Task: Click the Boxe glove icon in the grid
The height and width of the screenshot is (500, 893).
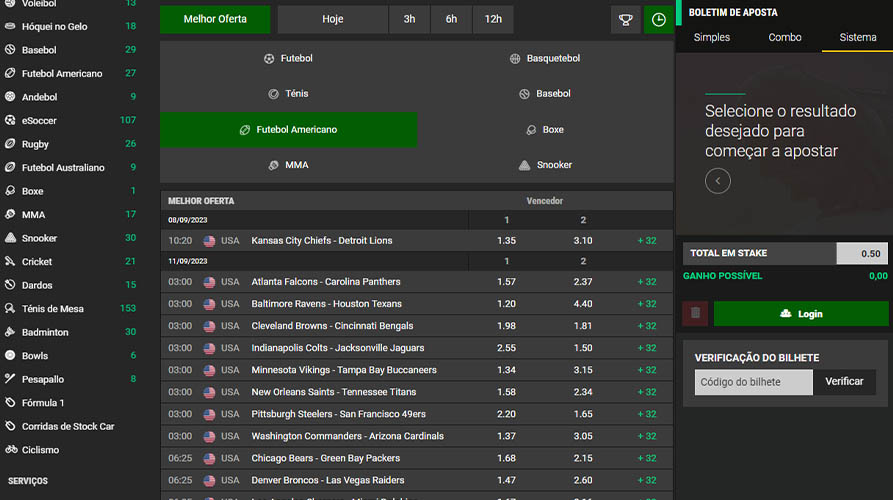Action: (x=531, y=130)
